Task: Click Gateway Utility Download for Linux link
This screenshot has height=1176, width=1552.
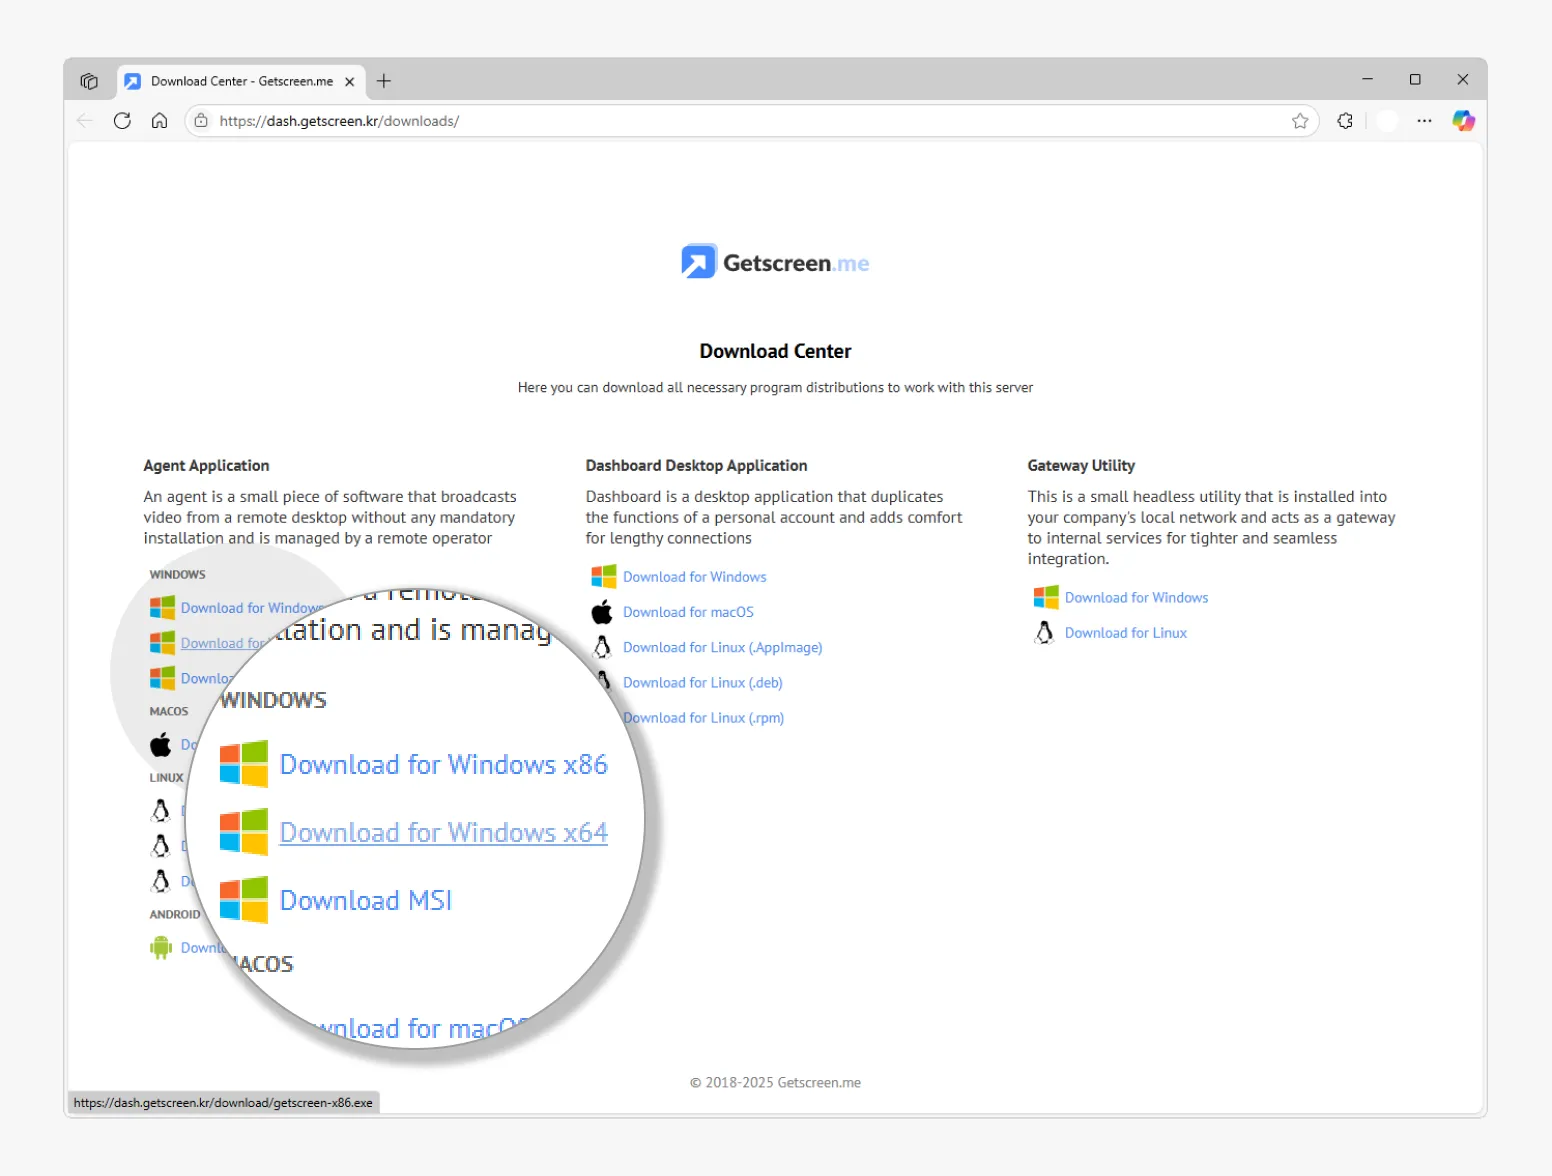Action: coord(1125,633)
